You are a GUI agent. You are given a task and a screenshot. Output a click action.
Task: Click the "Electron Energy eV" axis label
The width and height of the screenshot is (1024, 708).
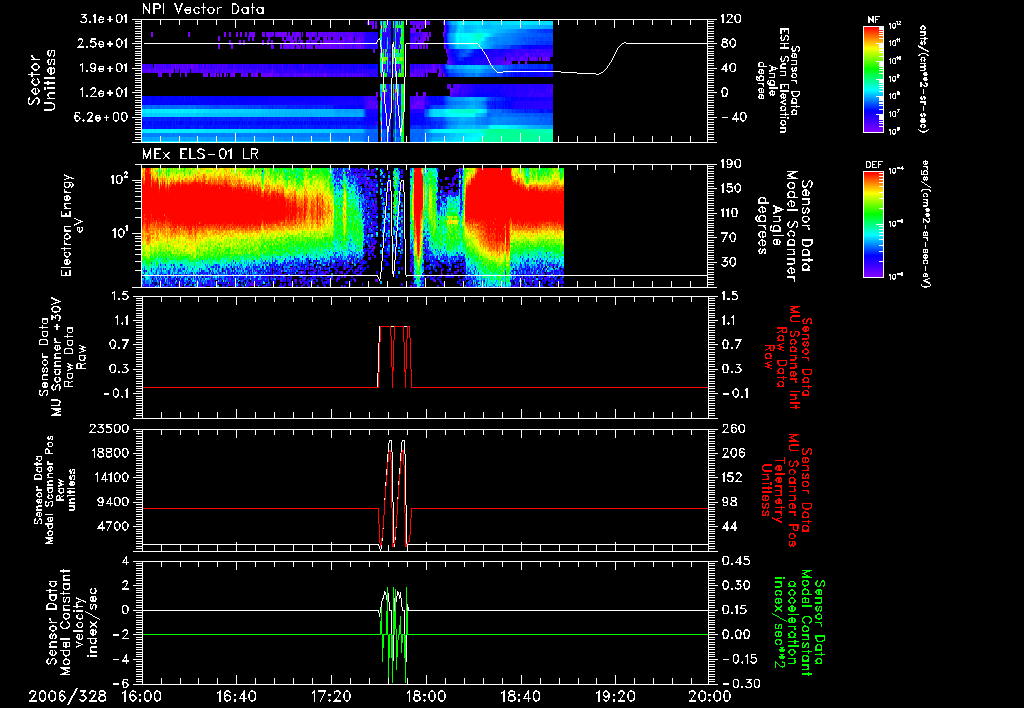click(71, 225)
